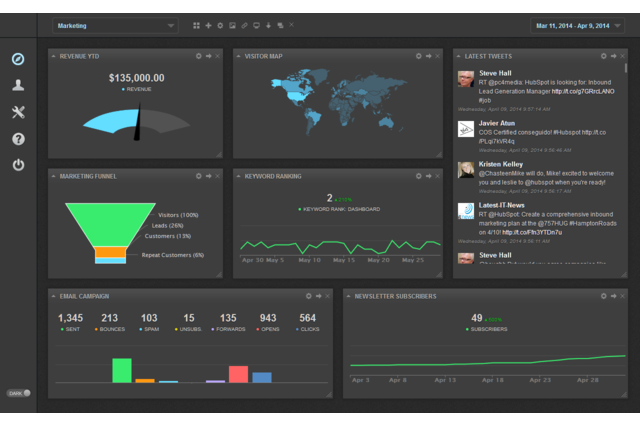
Task: Click the add widget plus icon in toolbar
Action: click(207, 25)
